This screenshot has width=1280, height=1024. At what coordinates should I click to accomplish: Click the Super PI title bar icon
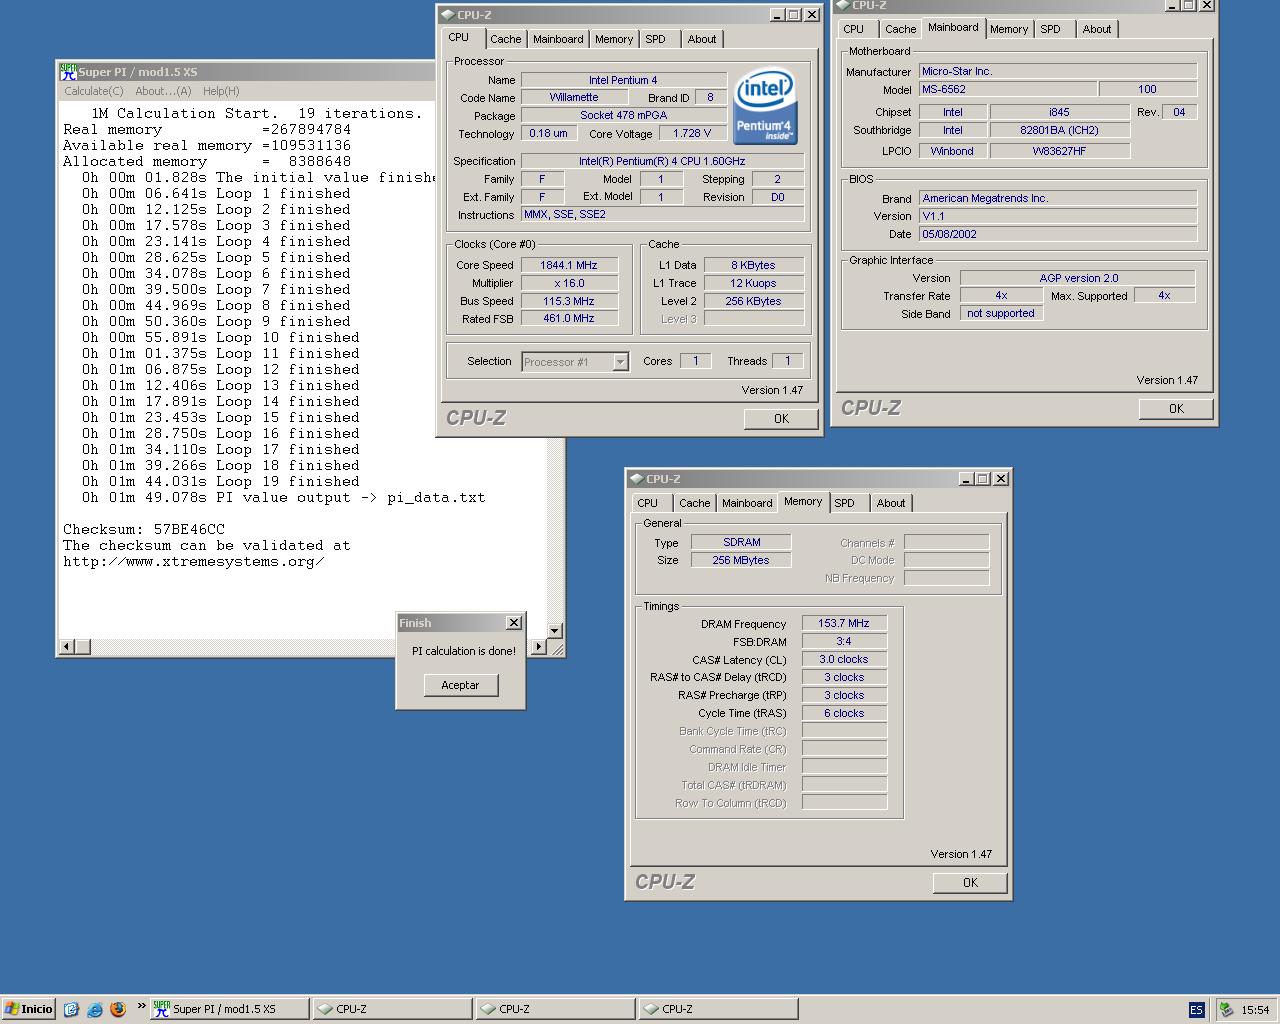(68, 72)
